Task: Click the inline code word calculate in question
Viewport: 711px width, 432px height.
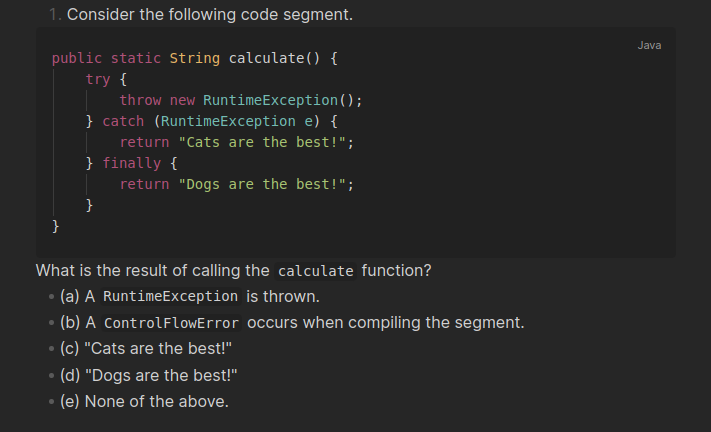Action: (315, 271)
